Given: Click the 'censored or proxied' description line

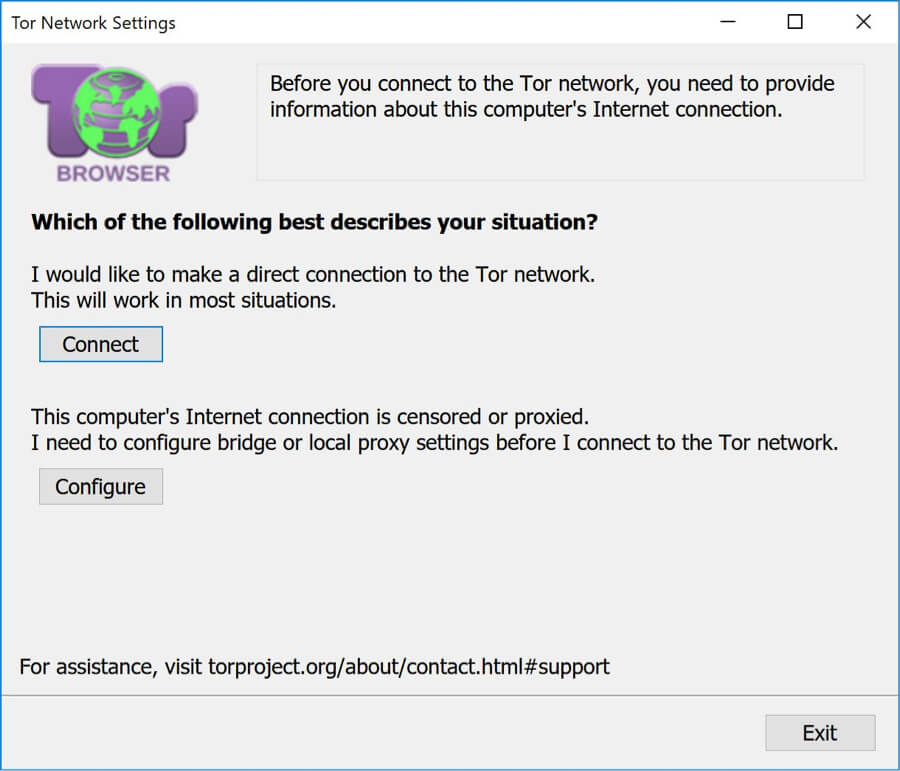Looking at the screenshot, I should click(310, 417).
